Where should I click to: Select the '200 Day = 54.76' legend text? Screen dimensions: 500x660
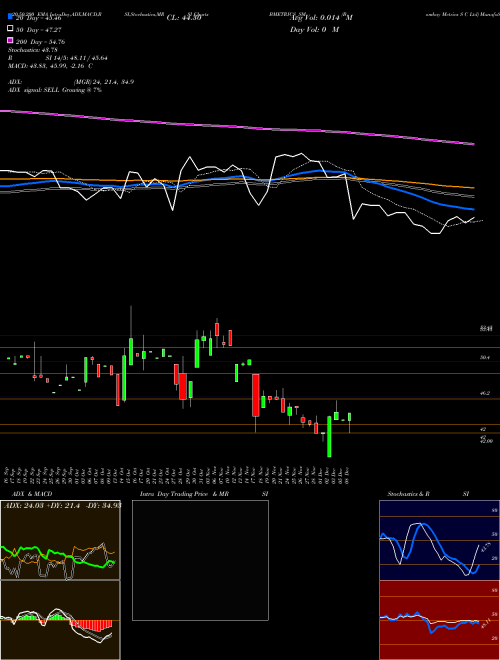coord(40,42)
